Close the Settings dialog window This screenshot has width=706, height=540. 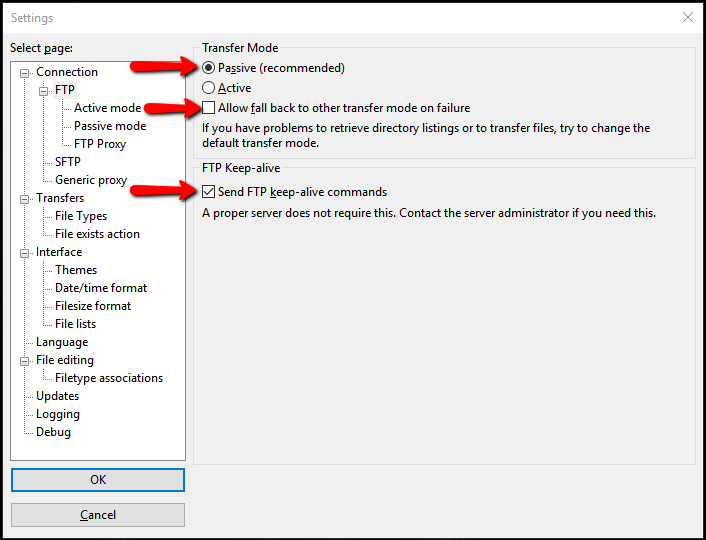coord(687,17)
